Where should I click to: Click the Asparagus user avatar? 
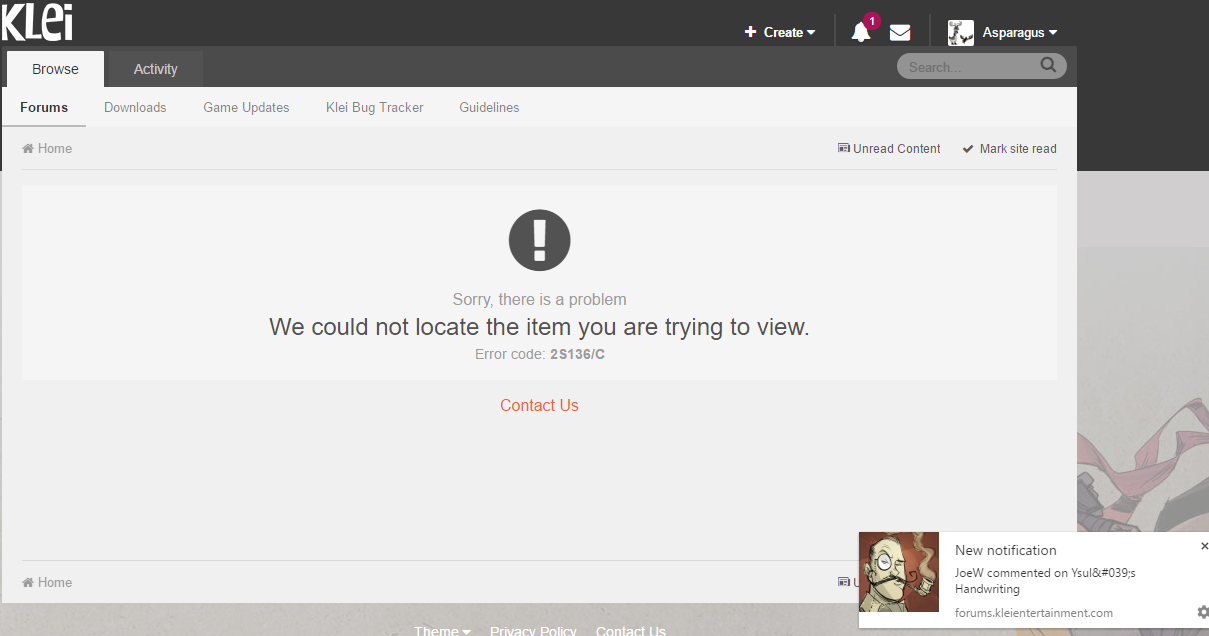tap(961, 33)
